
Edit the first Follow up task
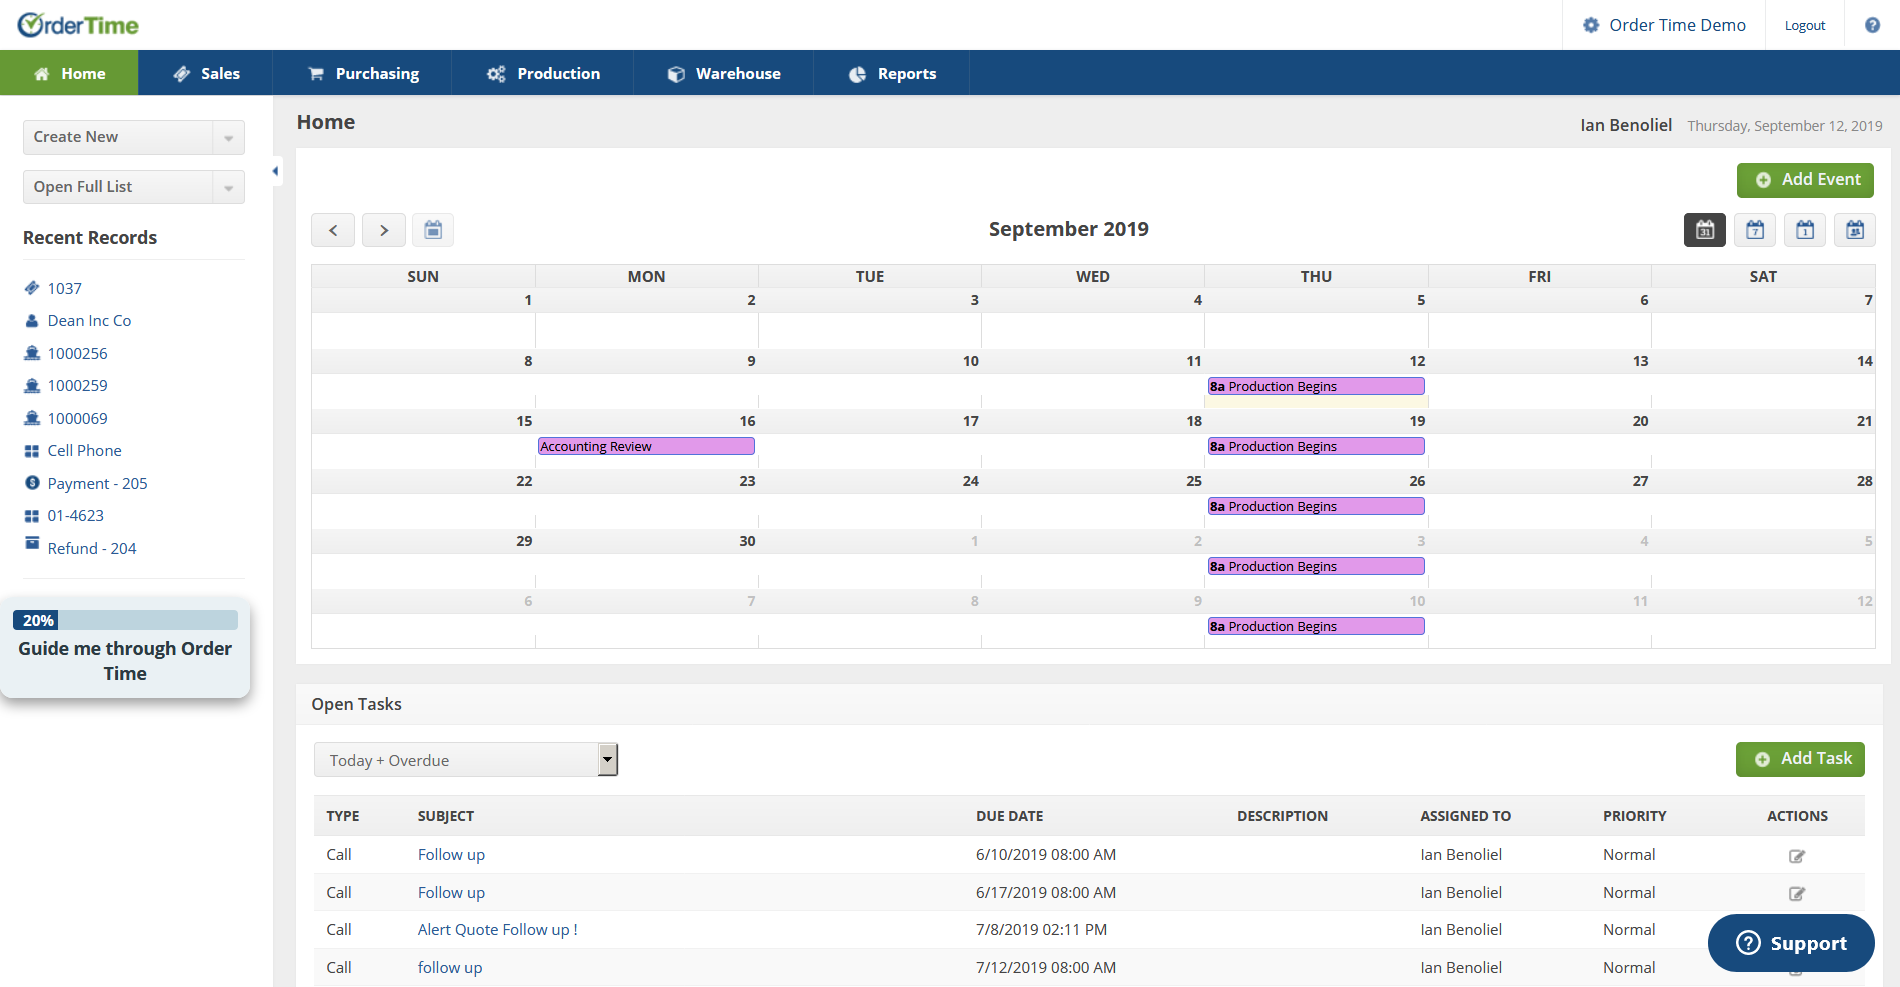click(1797, 856)
